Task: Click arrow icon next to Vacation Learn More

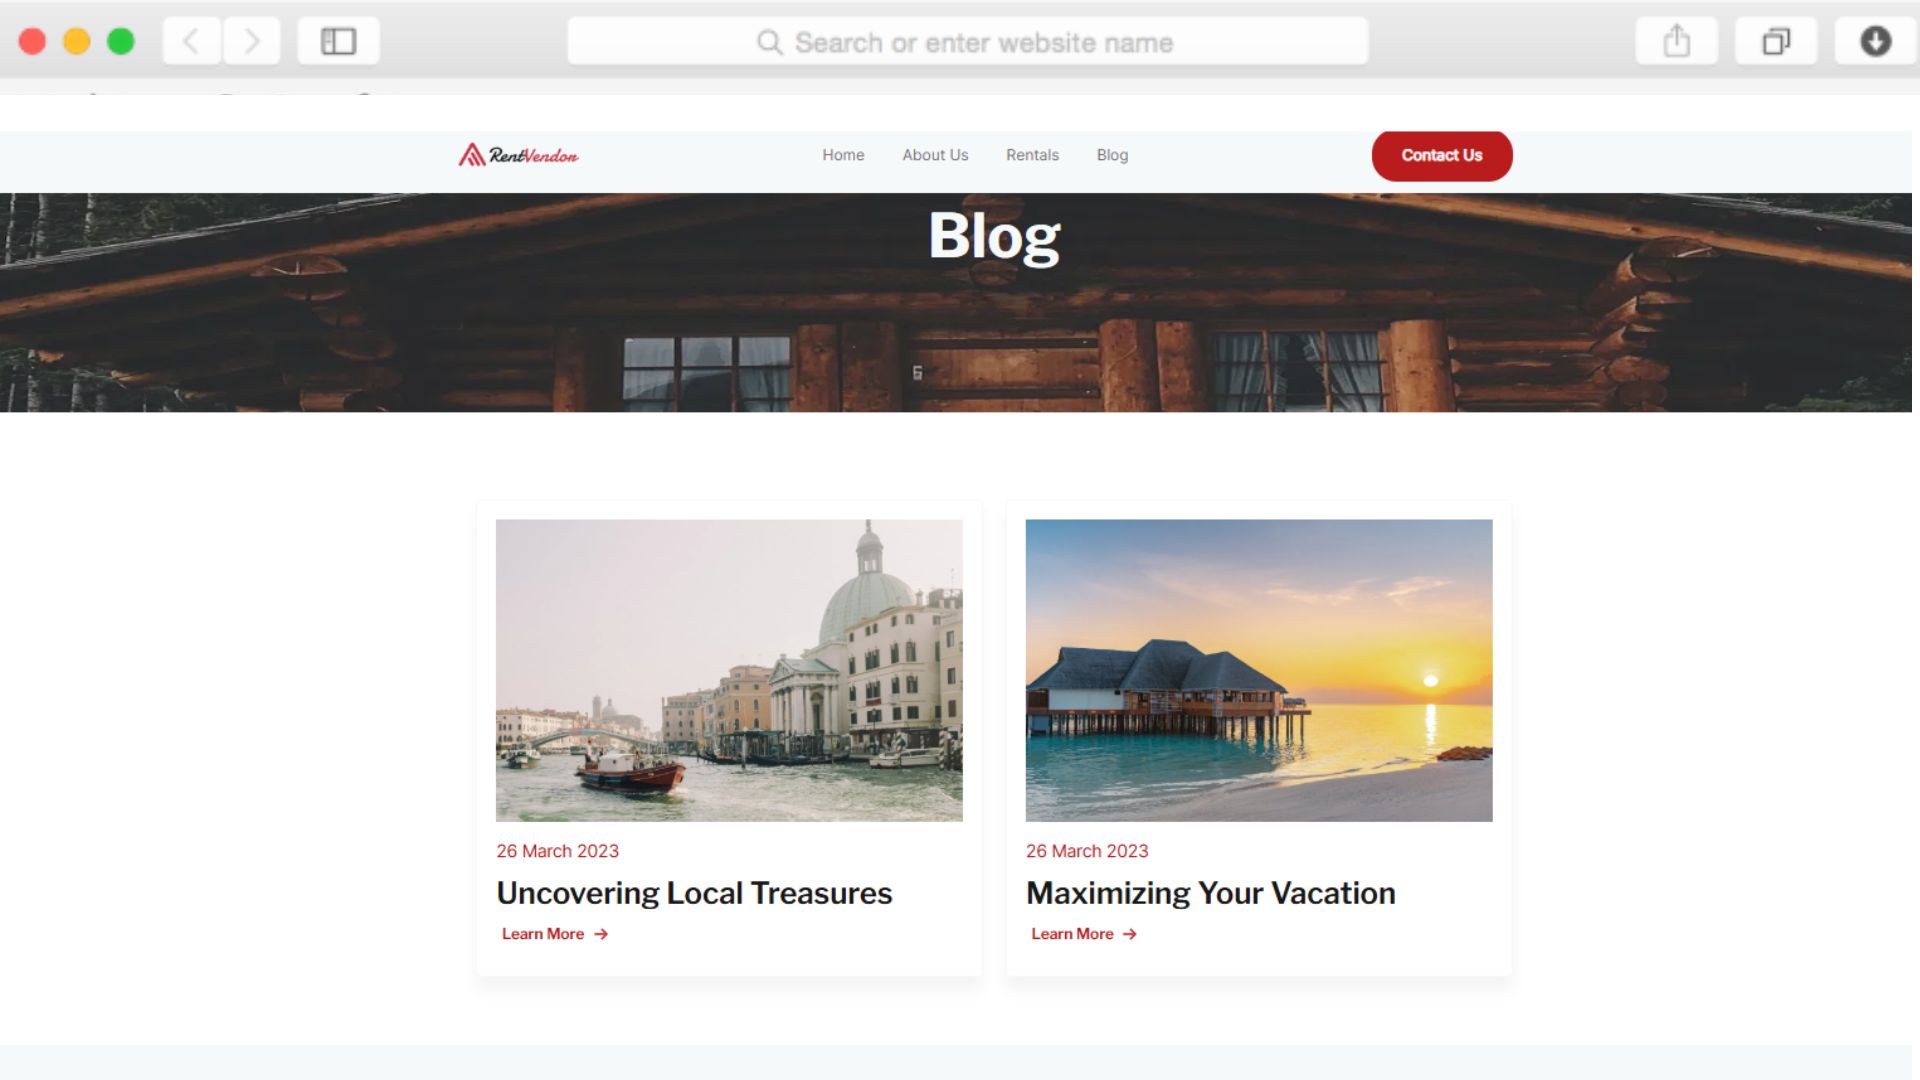Action: (x=1130, y=934)
